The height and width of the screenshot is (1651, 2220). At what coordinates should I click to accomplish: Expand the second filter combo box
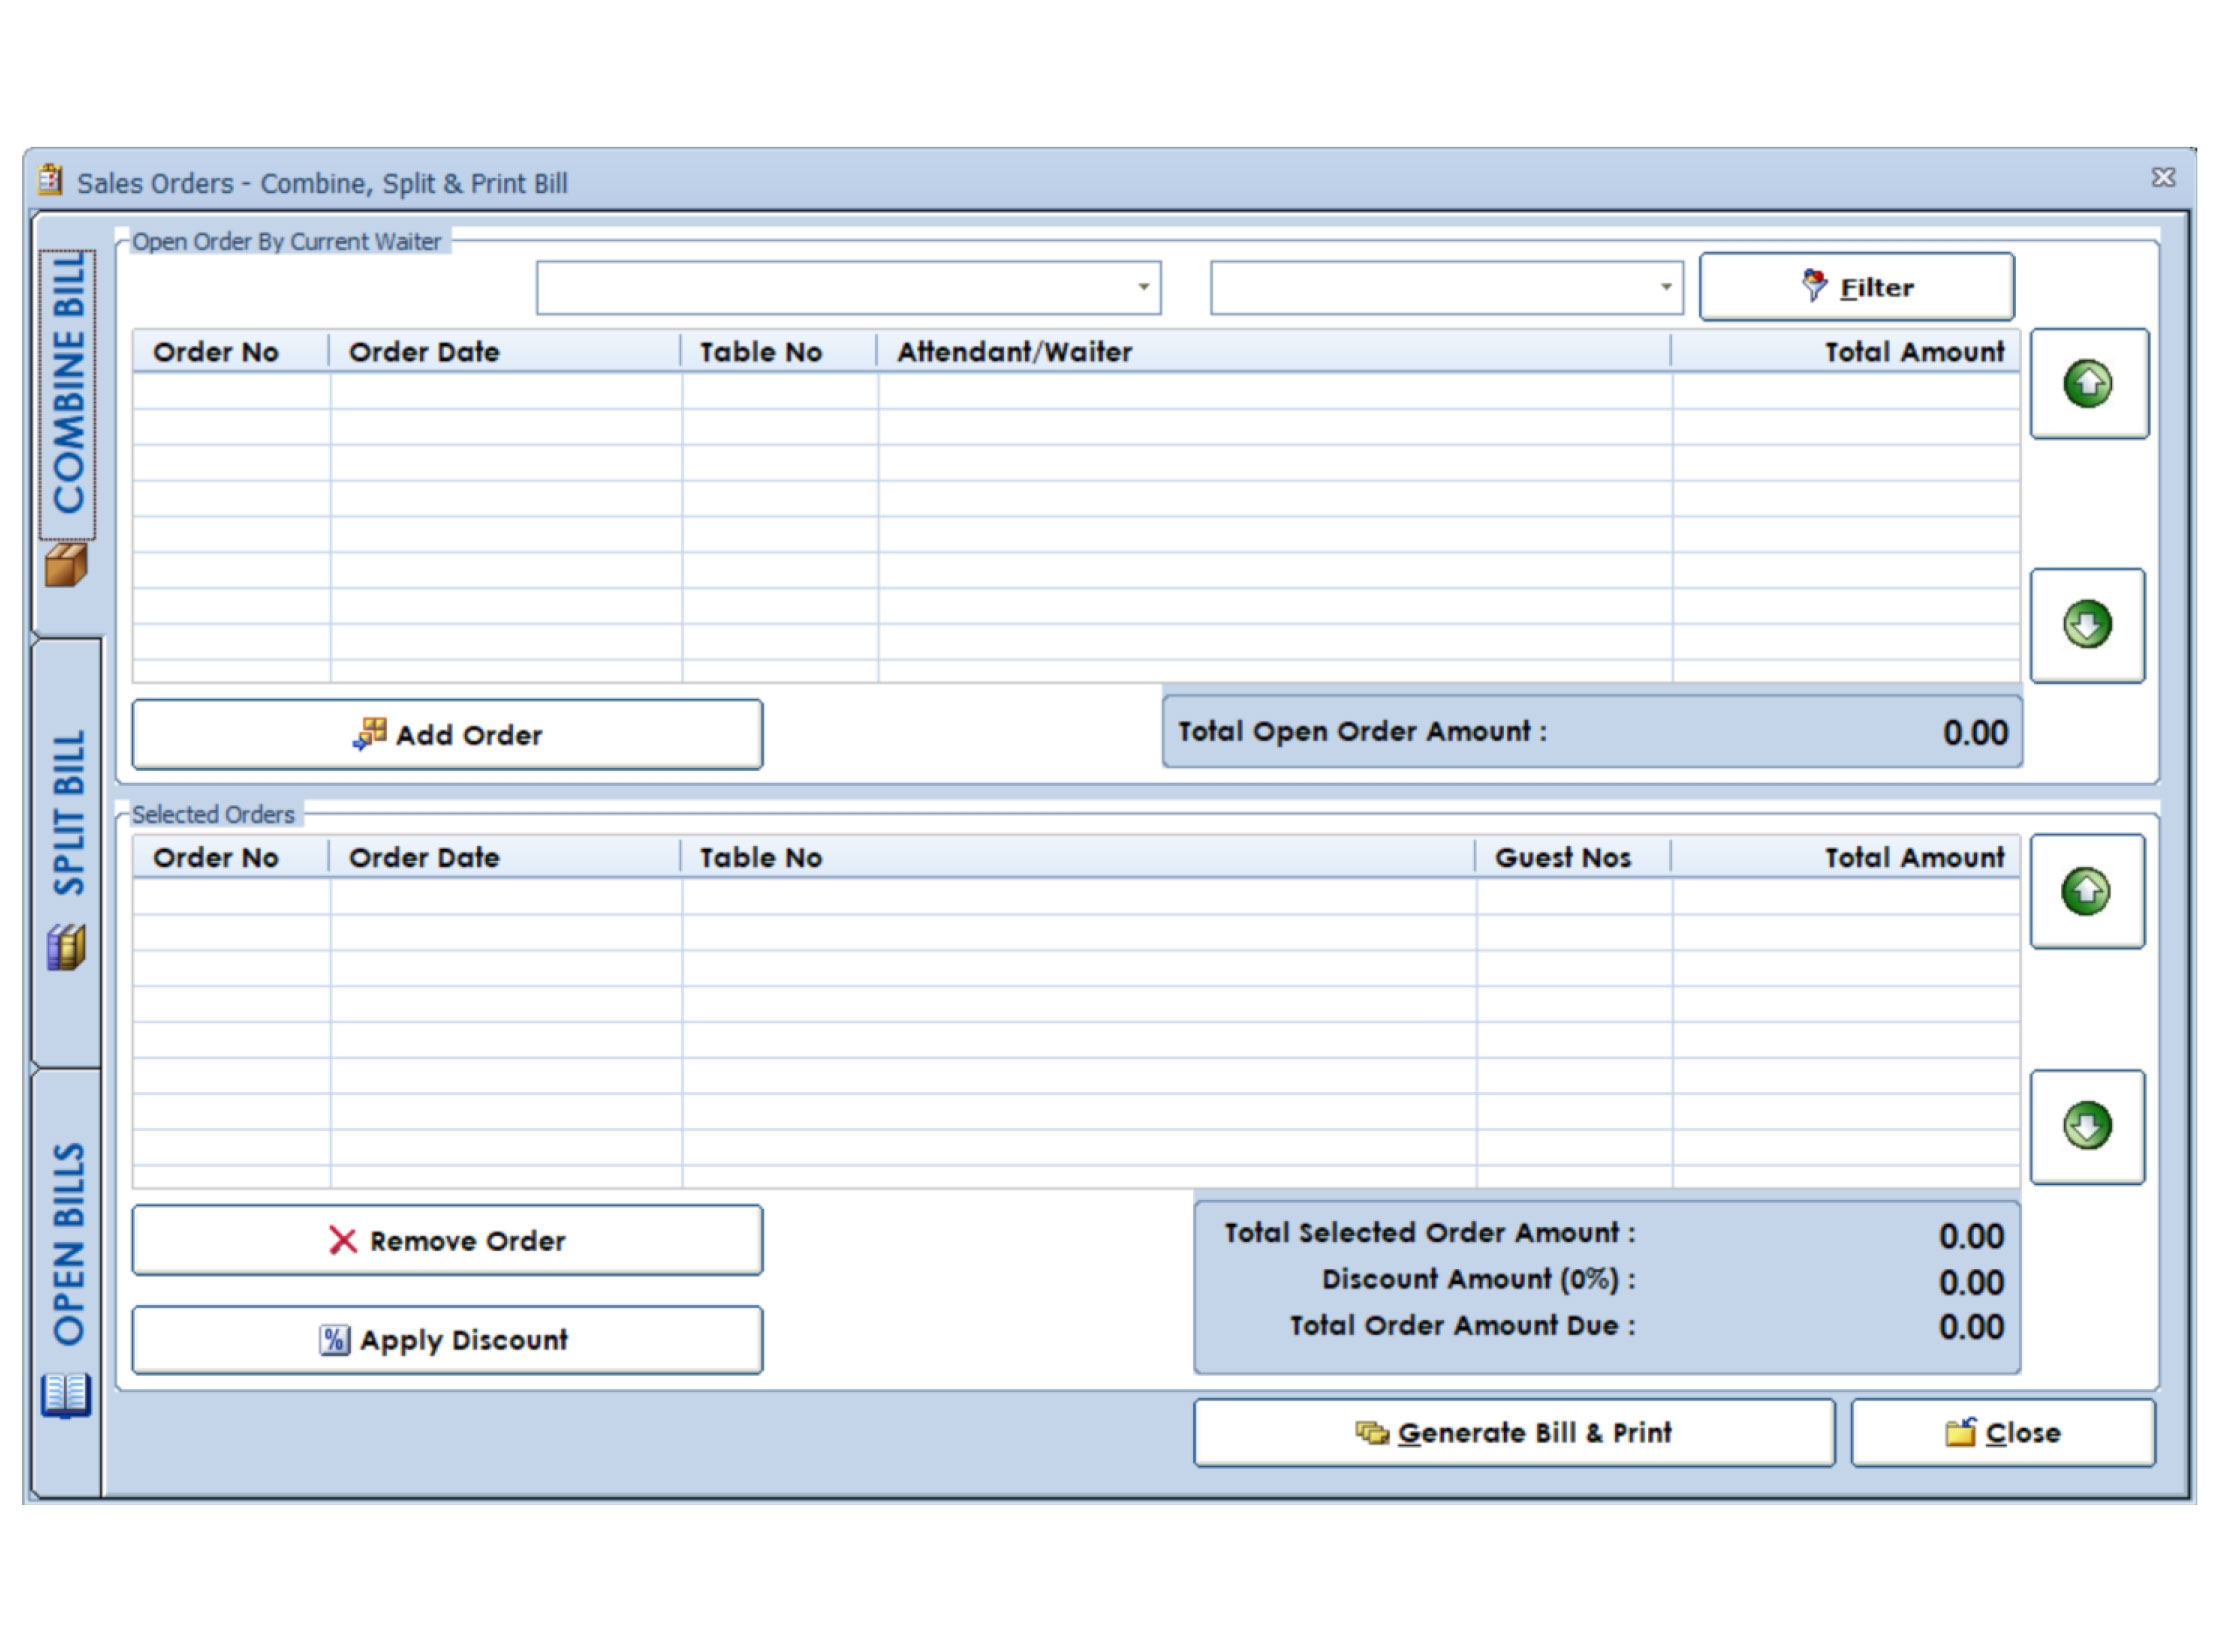coord(1665,288)
